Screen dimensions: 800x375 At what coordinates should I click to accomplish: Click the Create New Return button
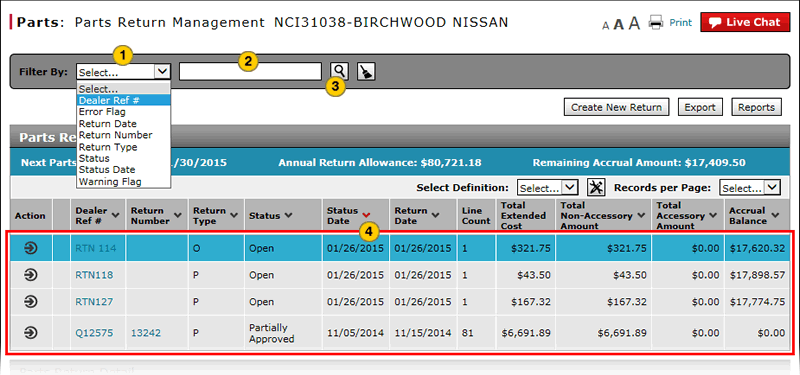point(616,108)
